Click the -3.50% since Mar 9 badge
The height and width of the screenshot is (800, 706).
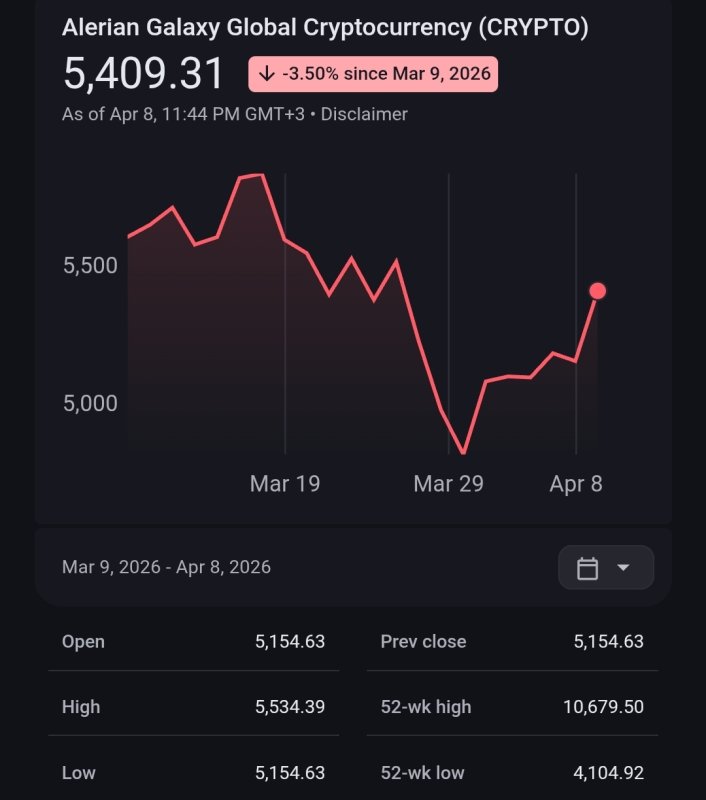(x=373, y=74)
